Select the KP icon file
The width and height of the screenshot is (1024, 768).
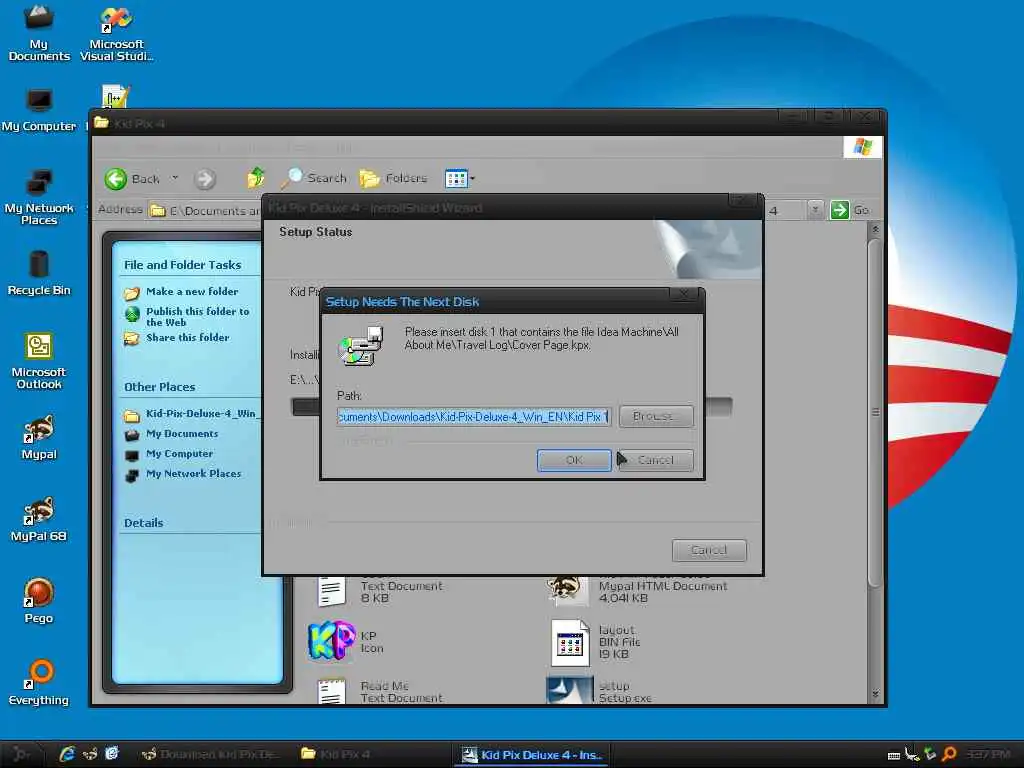pyautogui.click(x=332, y=641)
